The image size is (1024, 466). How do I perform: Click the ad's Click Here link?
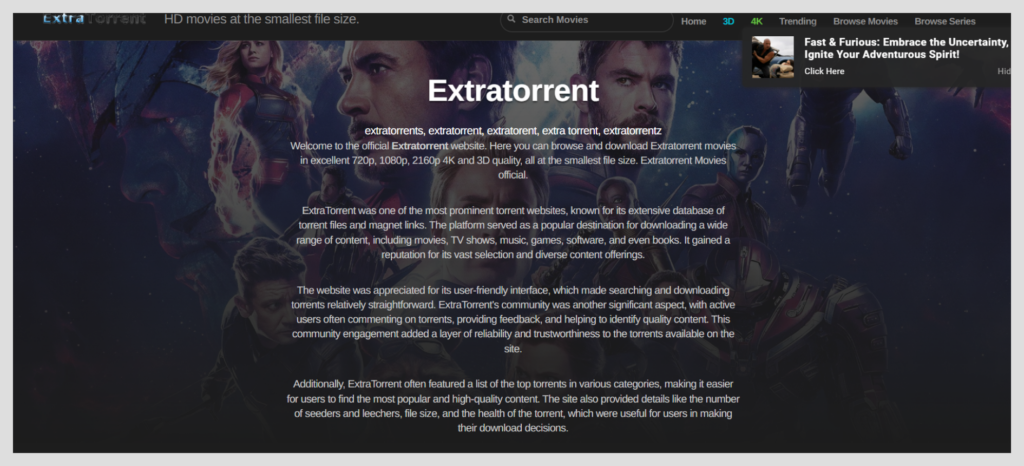824,71
